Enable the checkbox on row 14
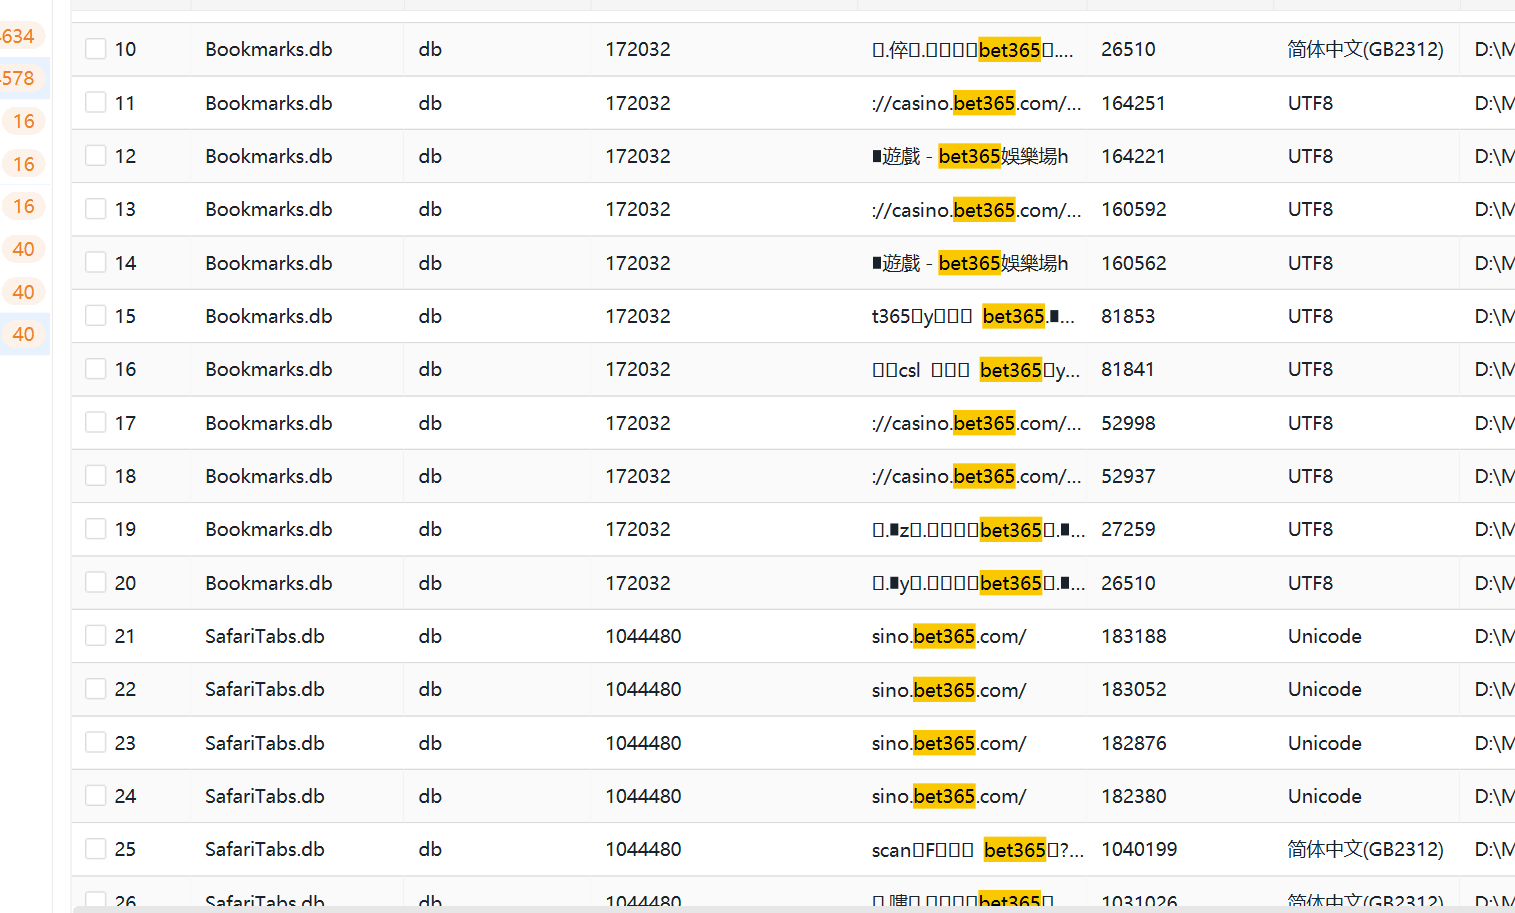This screenshot has width=1515, height=913. [96, 262]
